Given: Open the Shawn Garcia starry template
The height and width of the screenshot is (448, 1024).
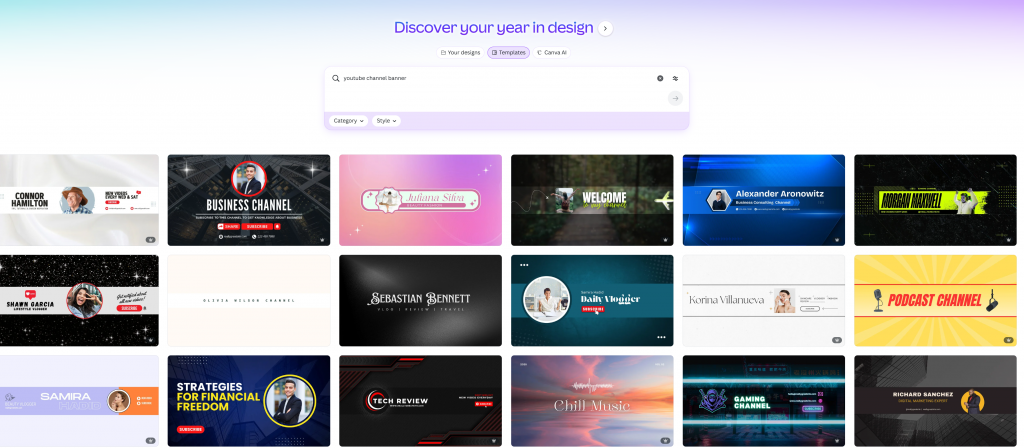Looking at the screenshot, I should click(x=79, y=300).
